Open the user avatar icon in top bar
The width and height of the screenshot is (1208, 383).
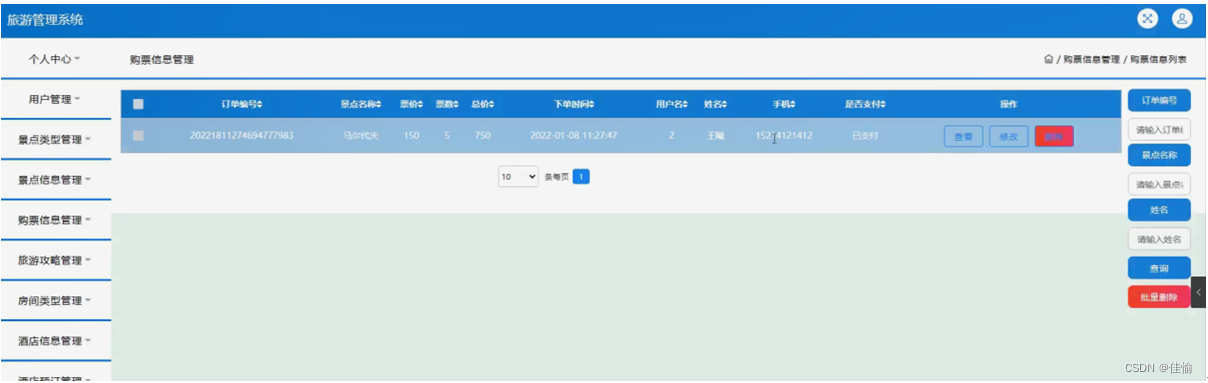coord(1182,18)
